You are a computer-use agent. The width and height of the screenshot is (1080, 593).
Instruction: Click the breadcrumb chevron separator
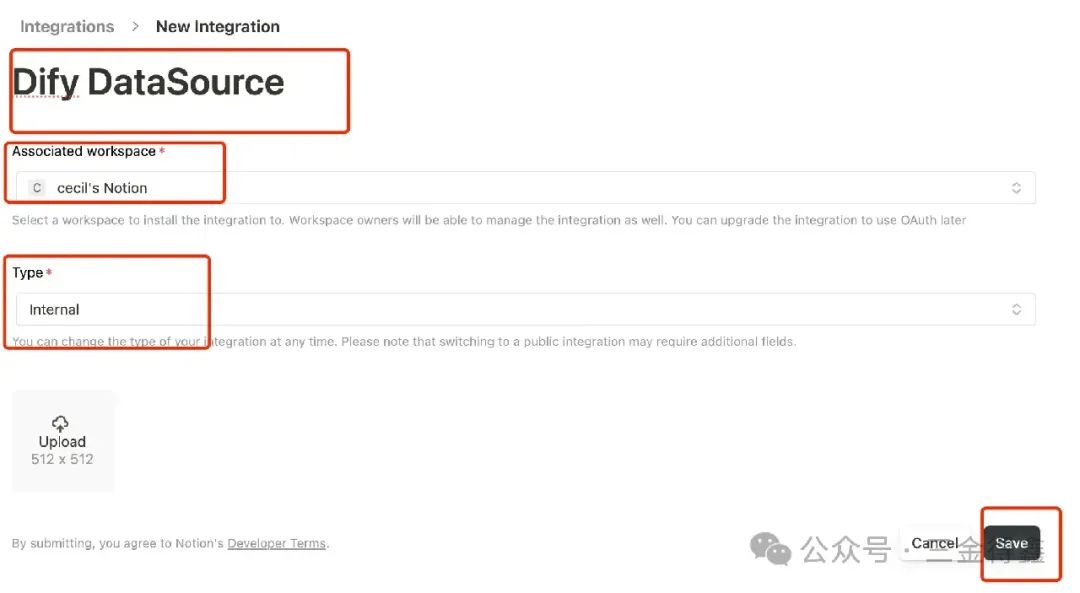point(135,27)
